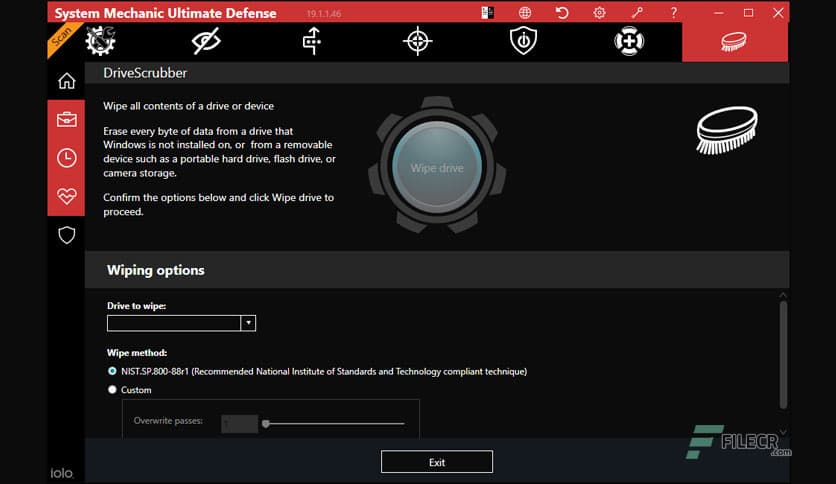Click the wiping options vertical scrollbar
This screenshot has width=836, height=484.
click(783, 355)
